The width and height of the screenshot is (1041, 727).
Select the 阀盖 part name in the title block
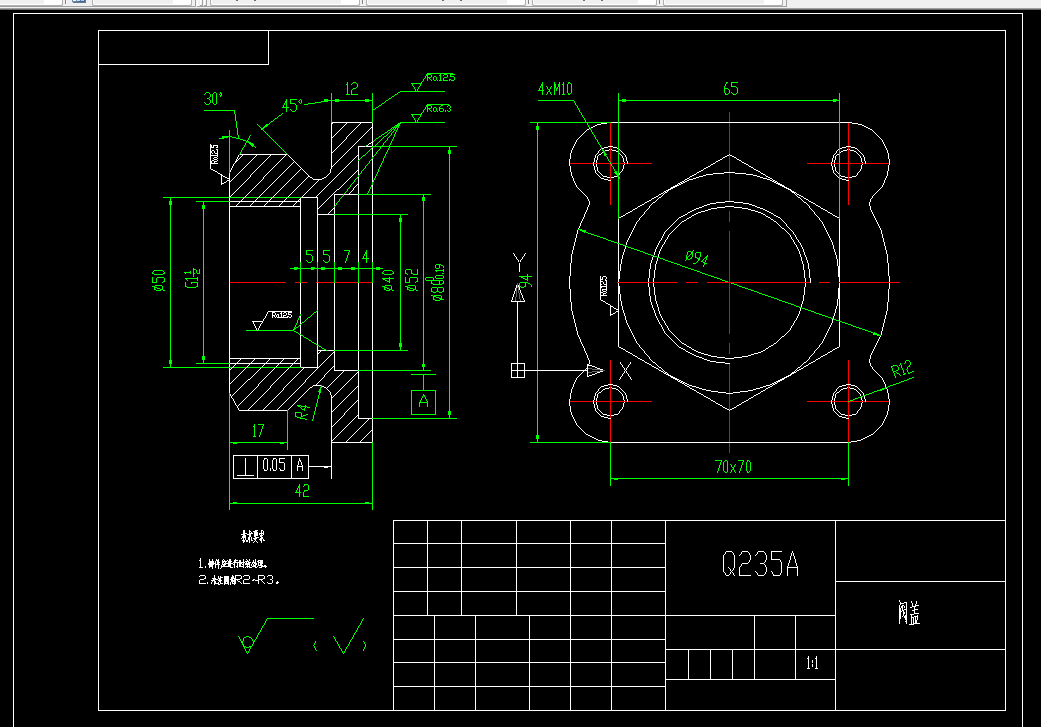[x=909, y=613]
